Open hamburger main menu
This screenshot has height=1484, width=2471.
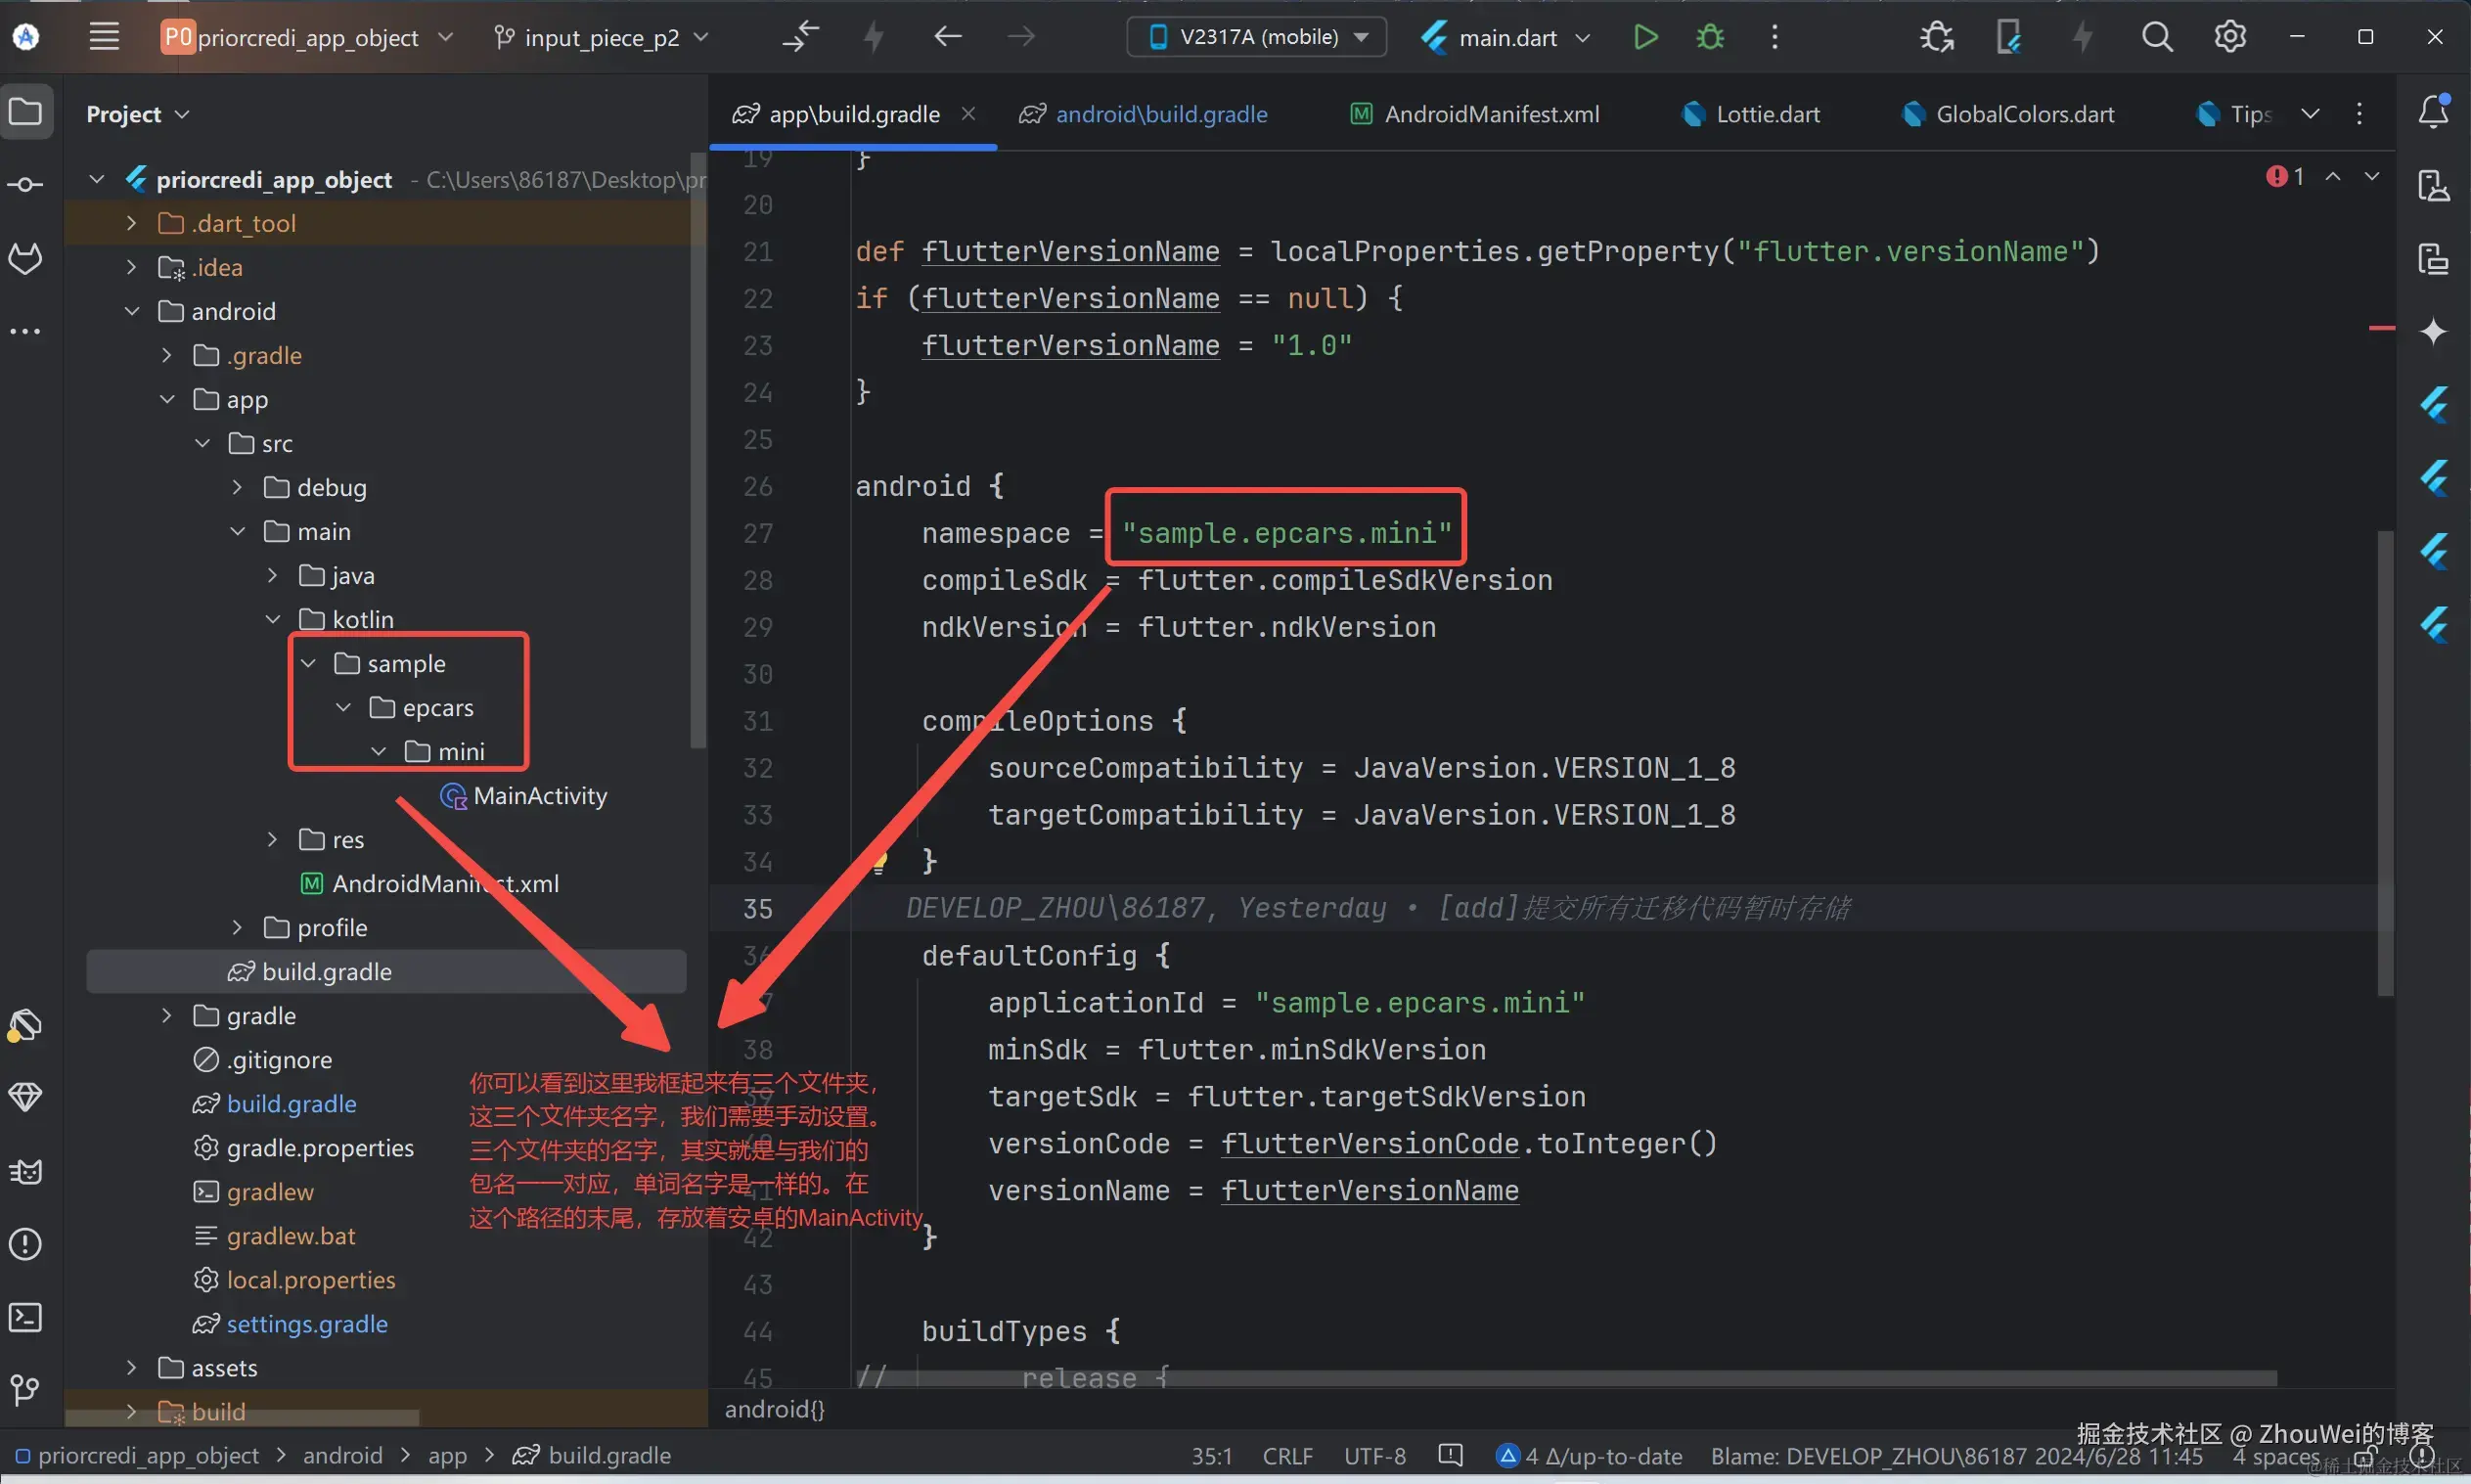point(104,38)
